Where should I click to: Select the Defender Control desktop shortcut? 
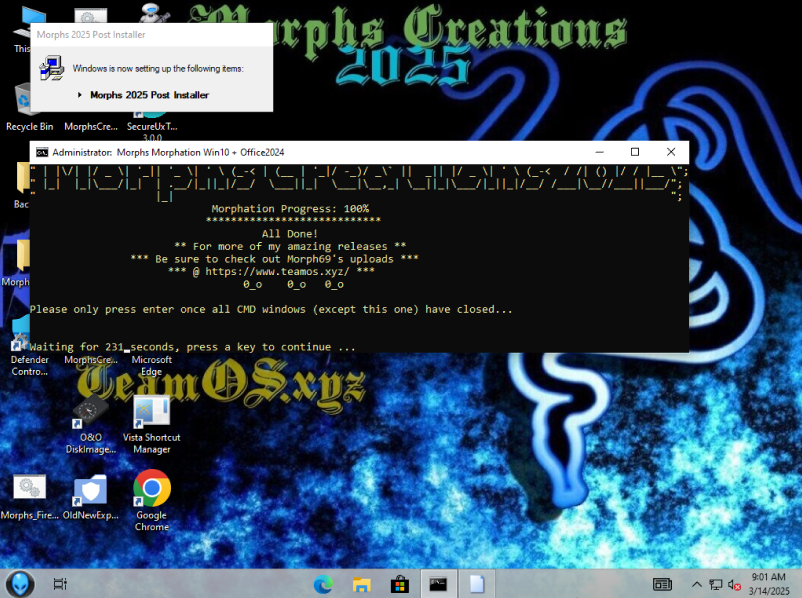(x=29, y=348)
